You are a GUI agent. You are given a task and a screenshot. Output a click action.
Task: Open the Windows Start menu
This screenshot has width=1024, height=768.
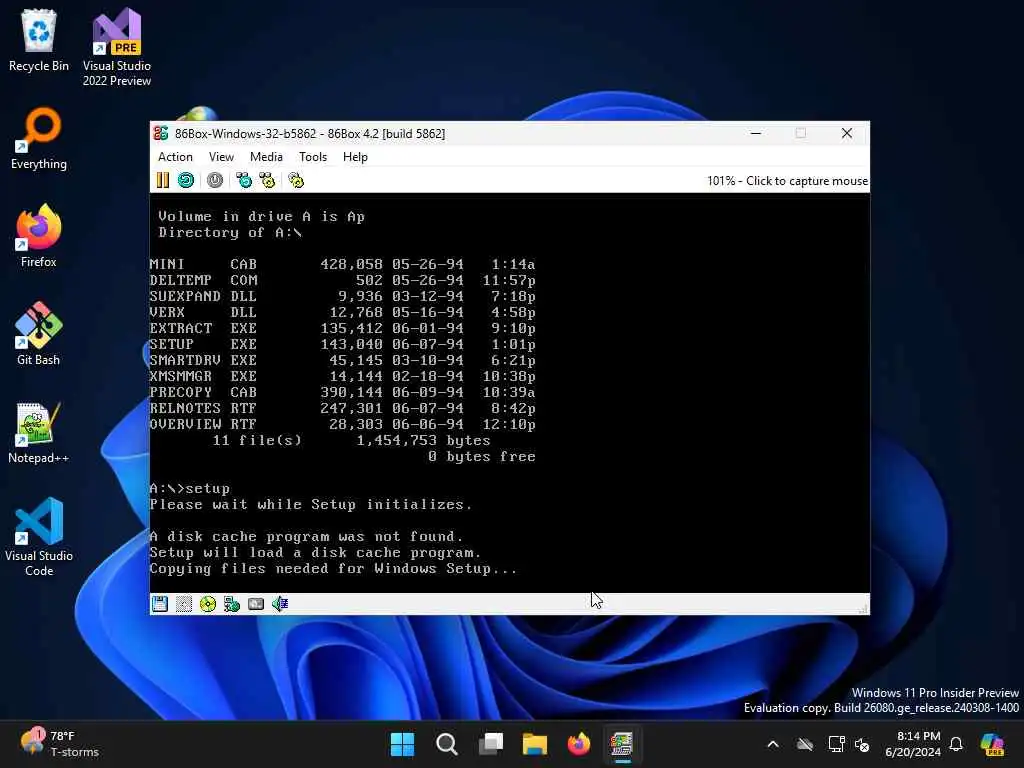pyautogui.click(x=402, y=744)
